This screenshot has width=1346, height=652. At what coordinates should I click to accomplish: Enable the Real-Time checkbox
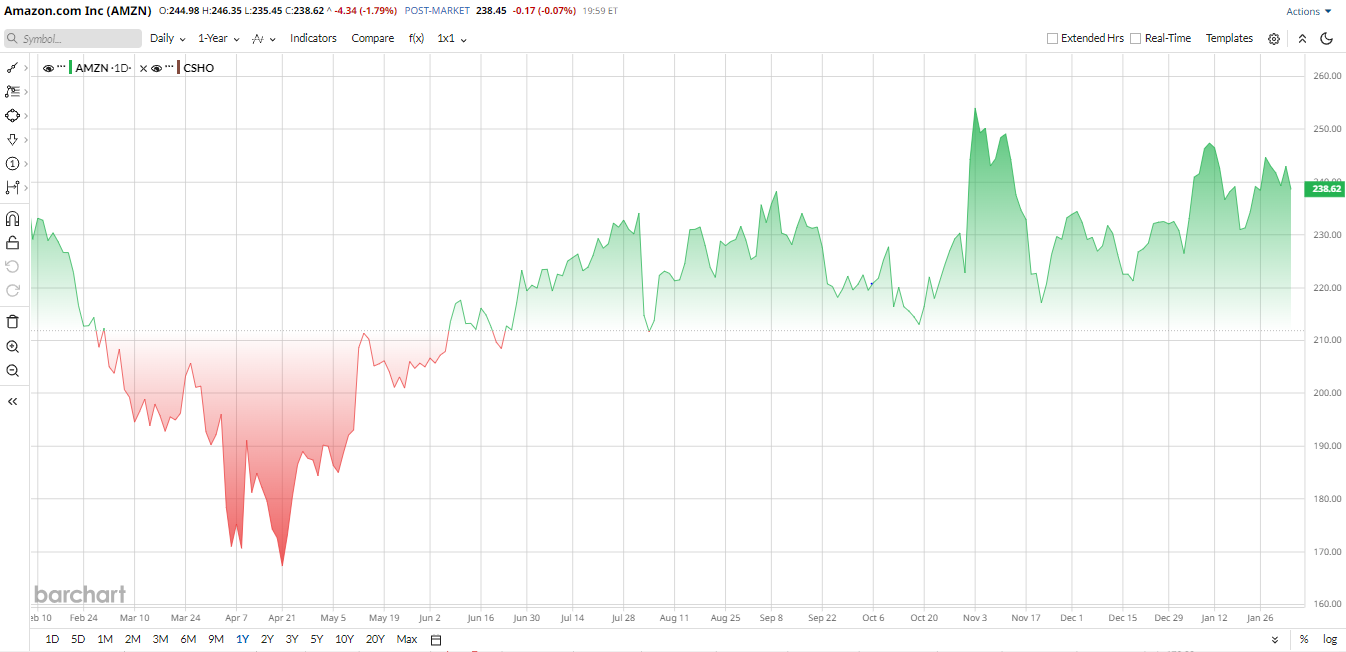[1136, 38]
